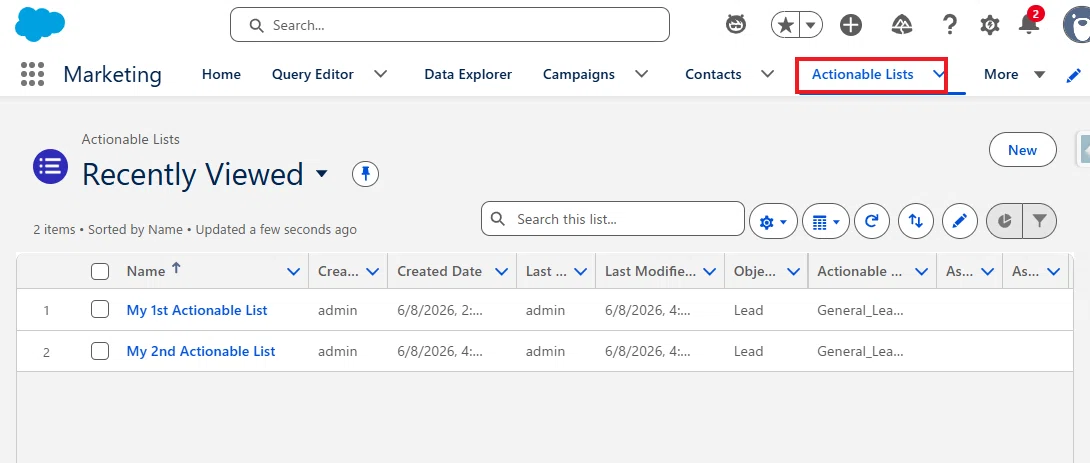Open the favorites list dropdown arrow
Viewport: 1090px width, 463px height.
click(x=811, y=26)
